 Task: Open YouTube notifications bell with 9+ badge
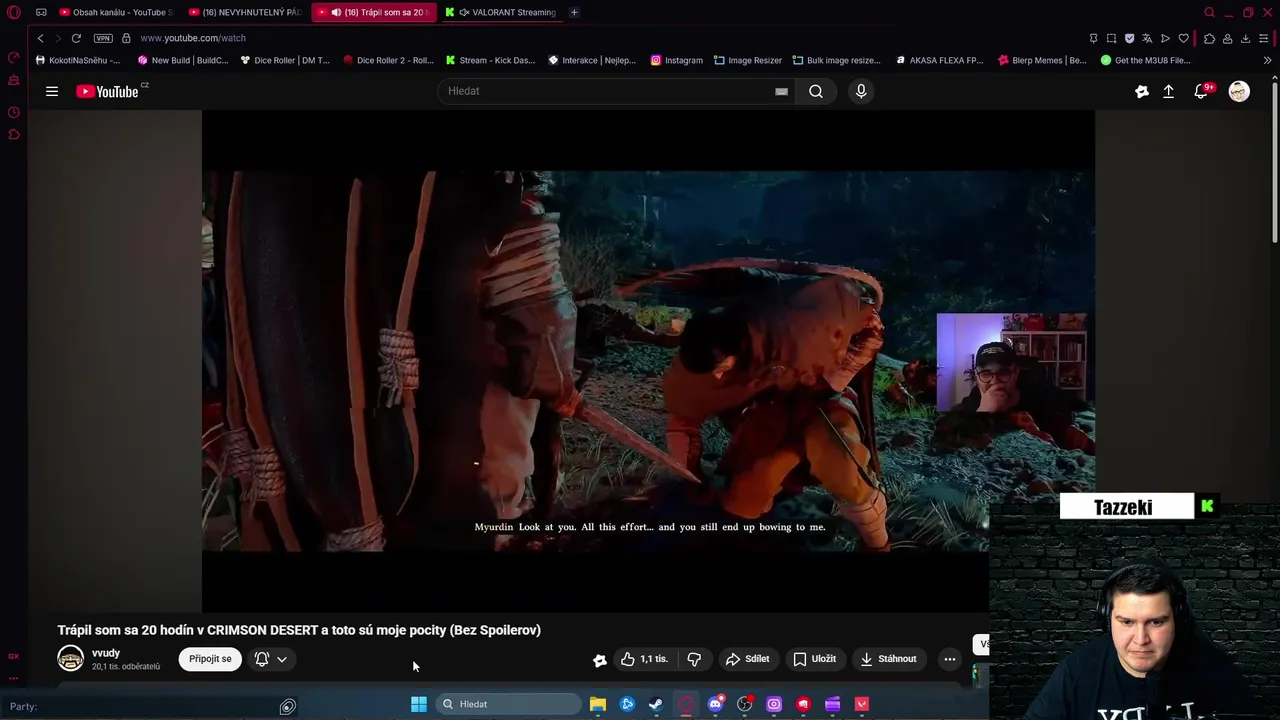[x=1201, y=91]
